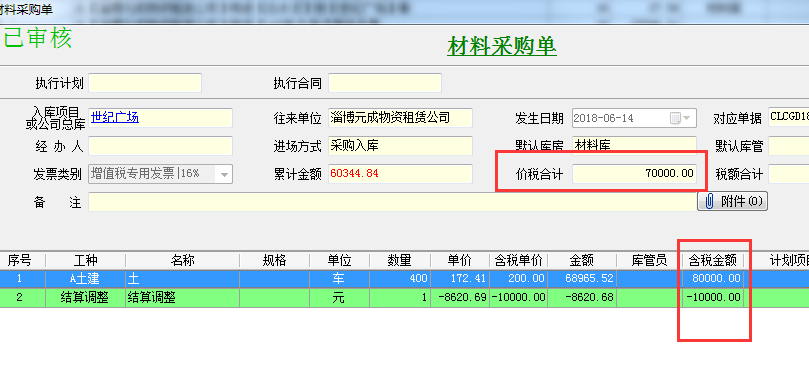
Task: Click the 经办人 input field
Action: (x=160, y=146)
